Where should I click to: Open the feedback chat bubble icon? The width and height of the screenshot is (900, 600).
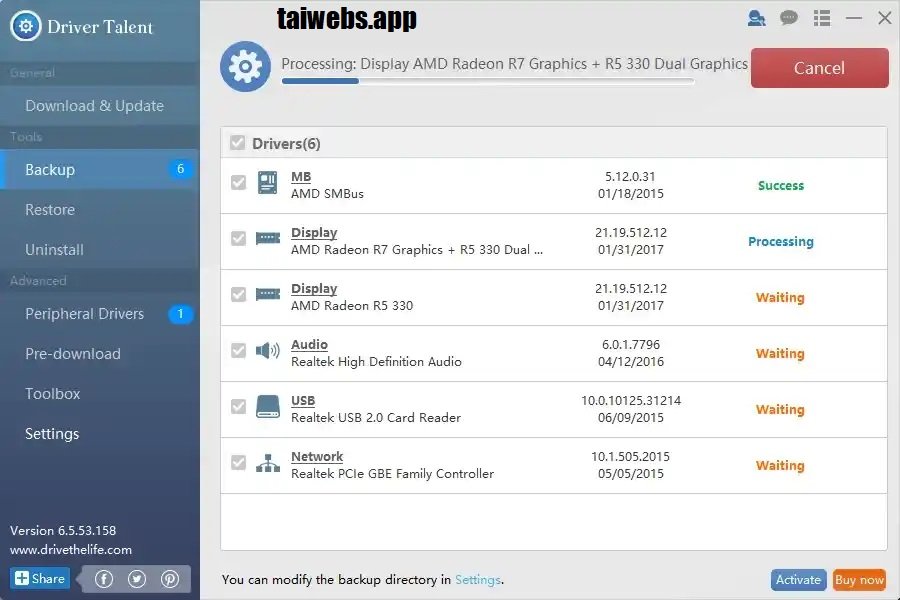click(789, 18)
